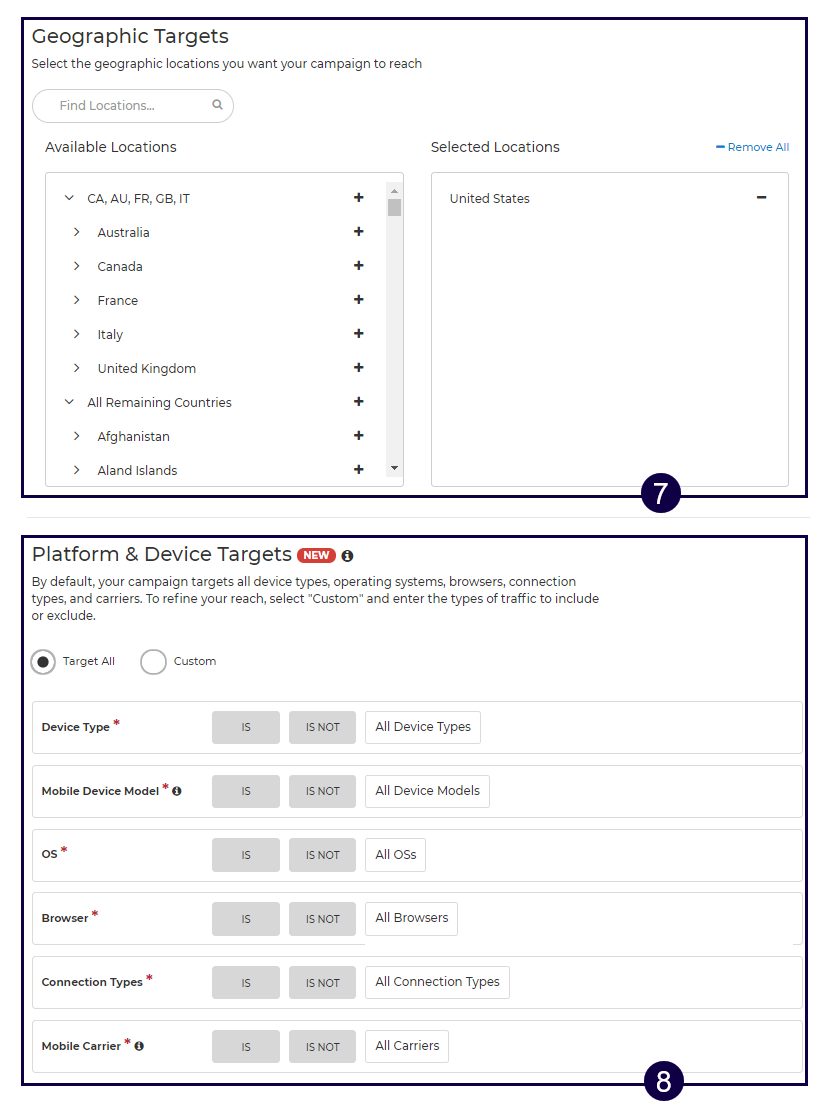Screen dimensions: 818x1103
Task: Collapse the CA, AU, FR, GB, IT group
Action: (x=69, y=198)
